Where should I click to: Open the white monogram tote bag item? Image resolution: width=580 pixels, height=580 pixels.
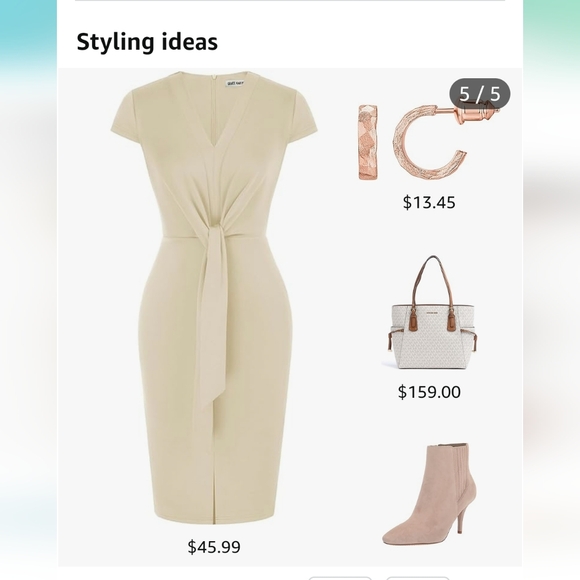pyautogui.click(x=429, y=313)
